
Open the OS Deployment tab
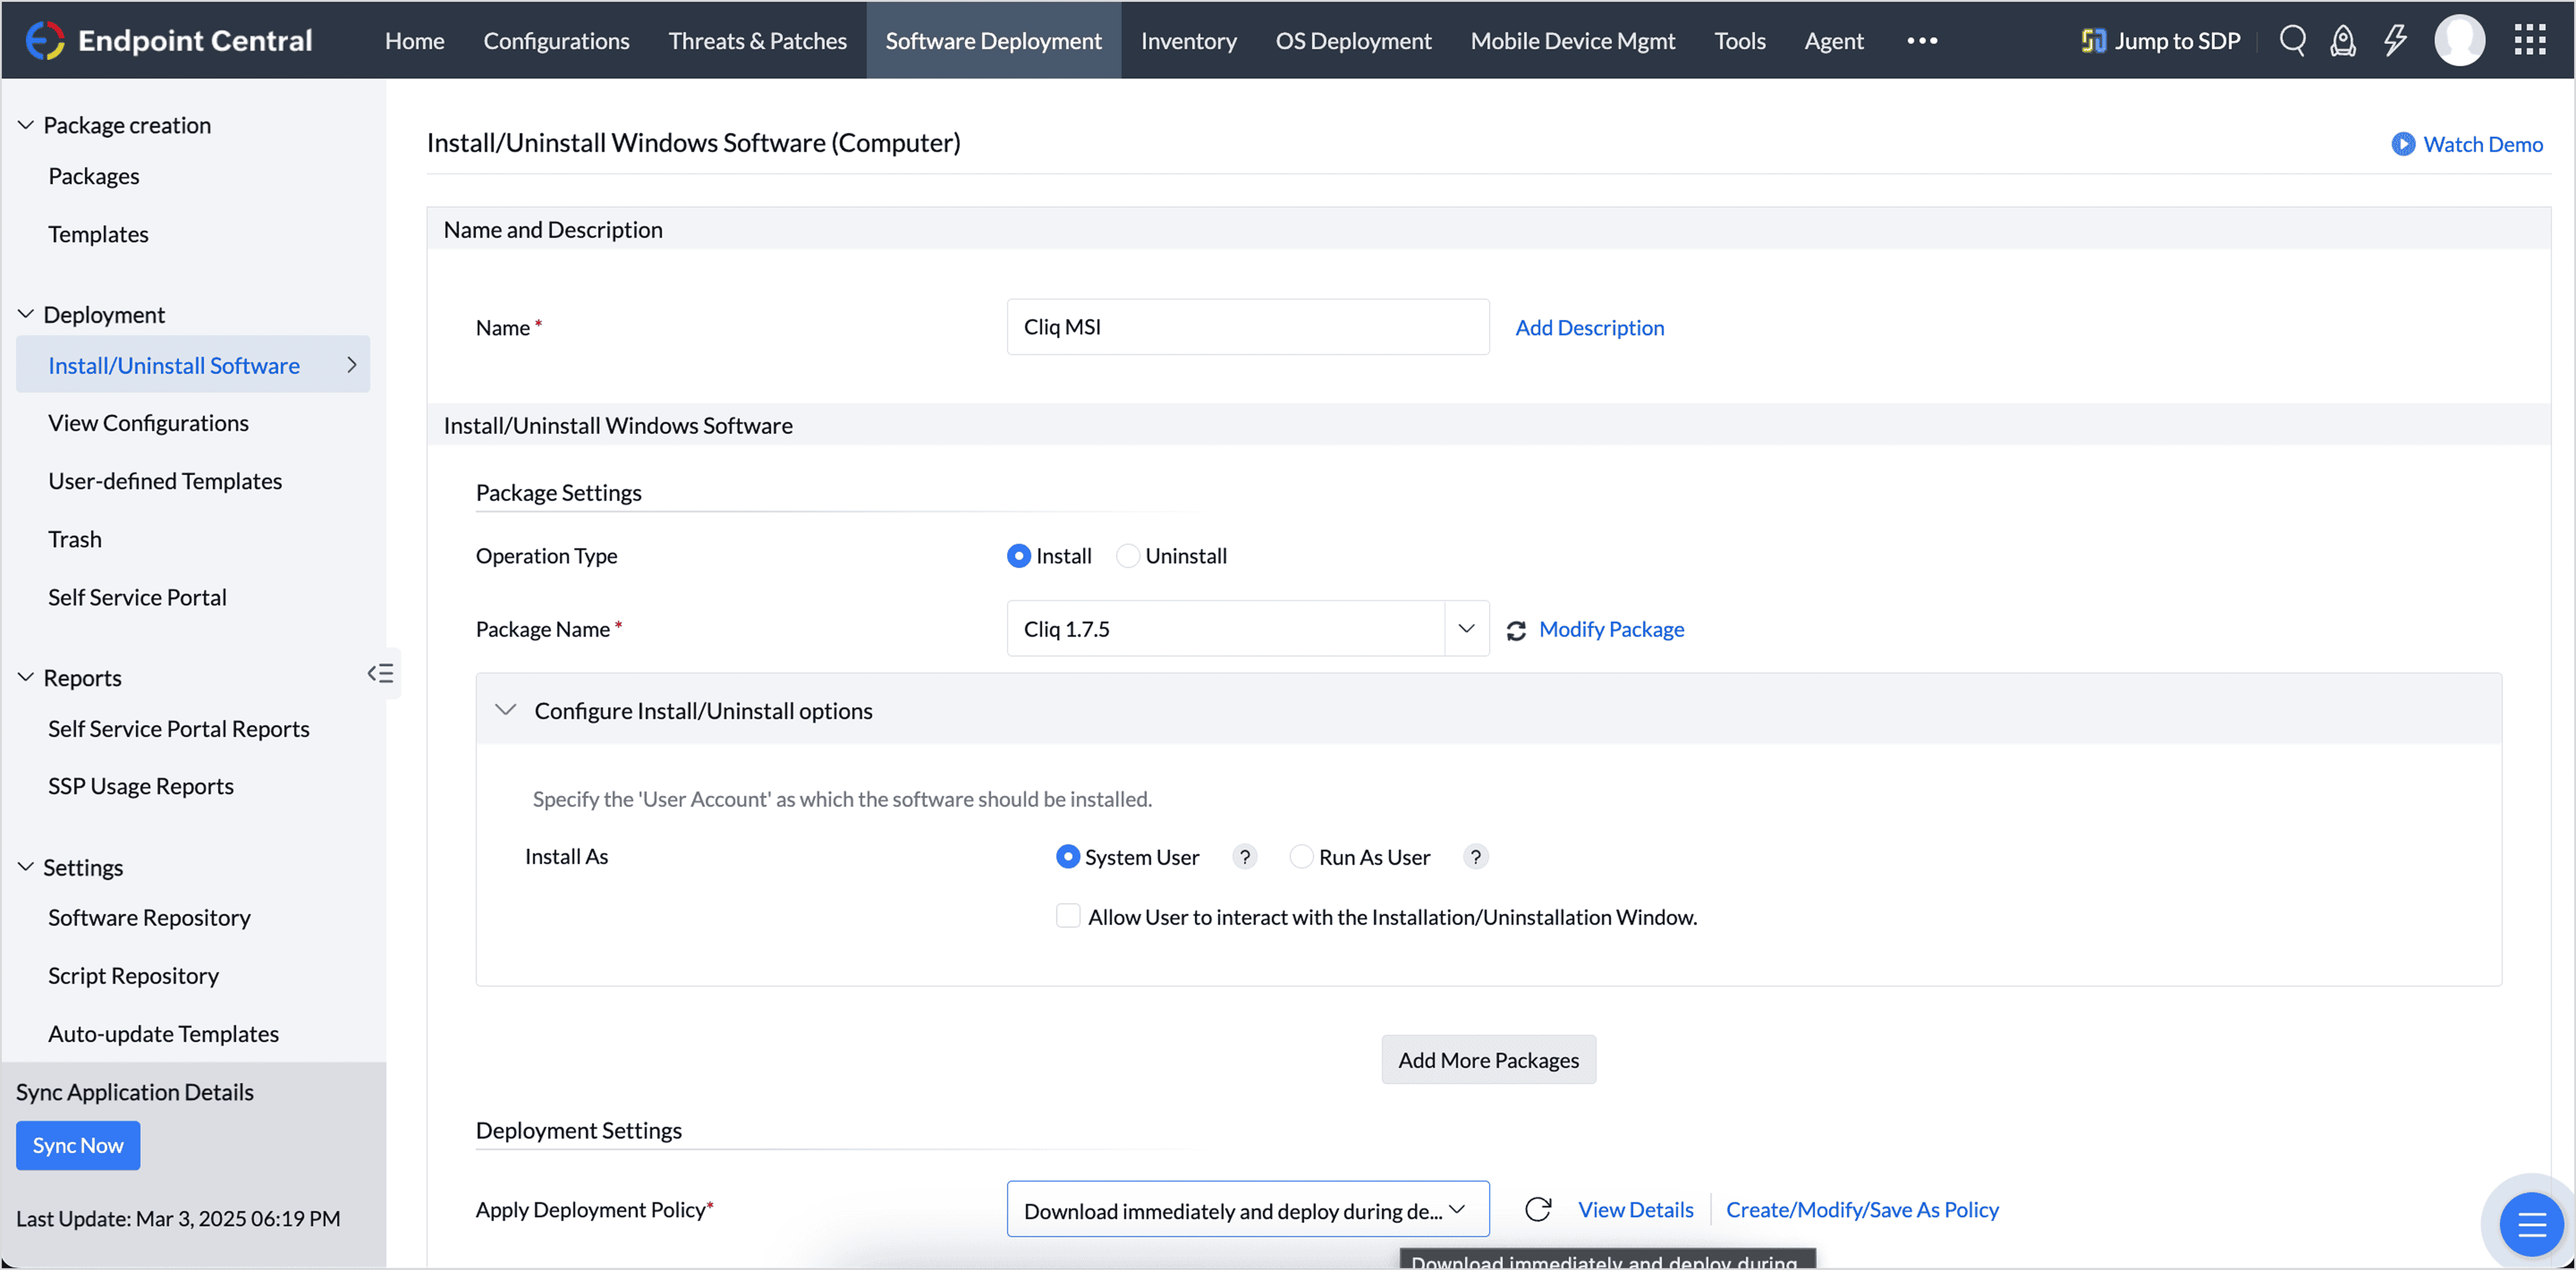pos(1353,41)
